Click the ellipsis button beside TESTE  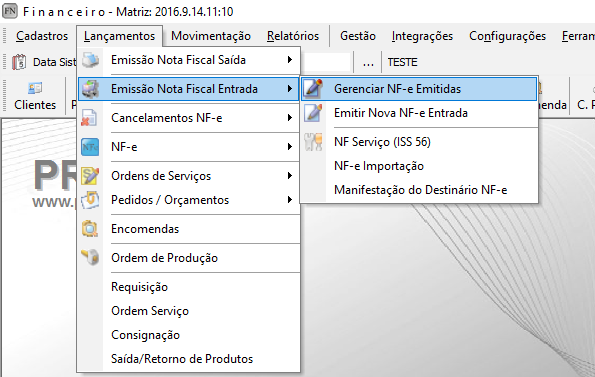[368, 62]
